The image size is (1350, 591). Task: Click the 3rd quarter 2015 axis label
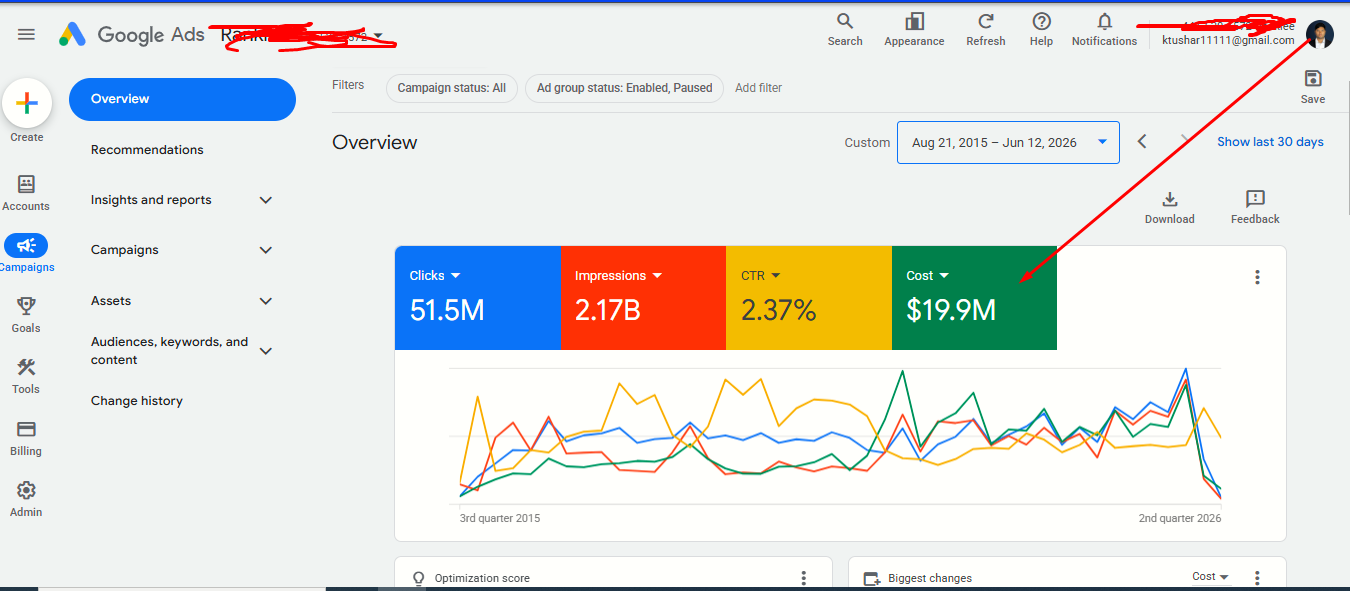(500, 518)
